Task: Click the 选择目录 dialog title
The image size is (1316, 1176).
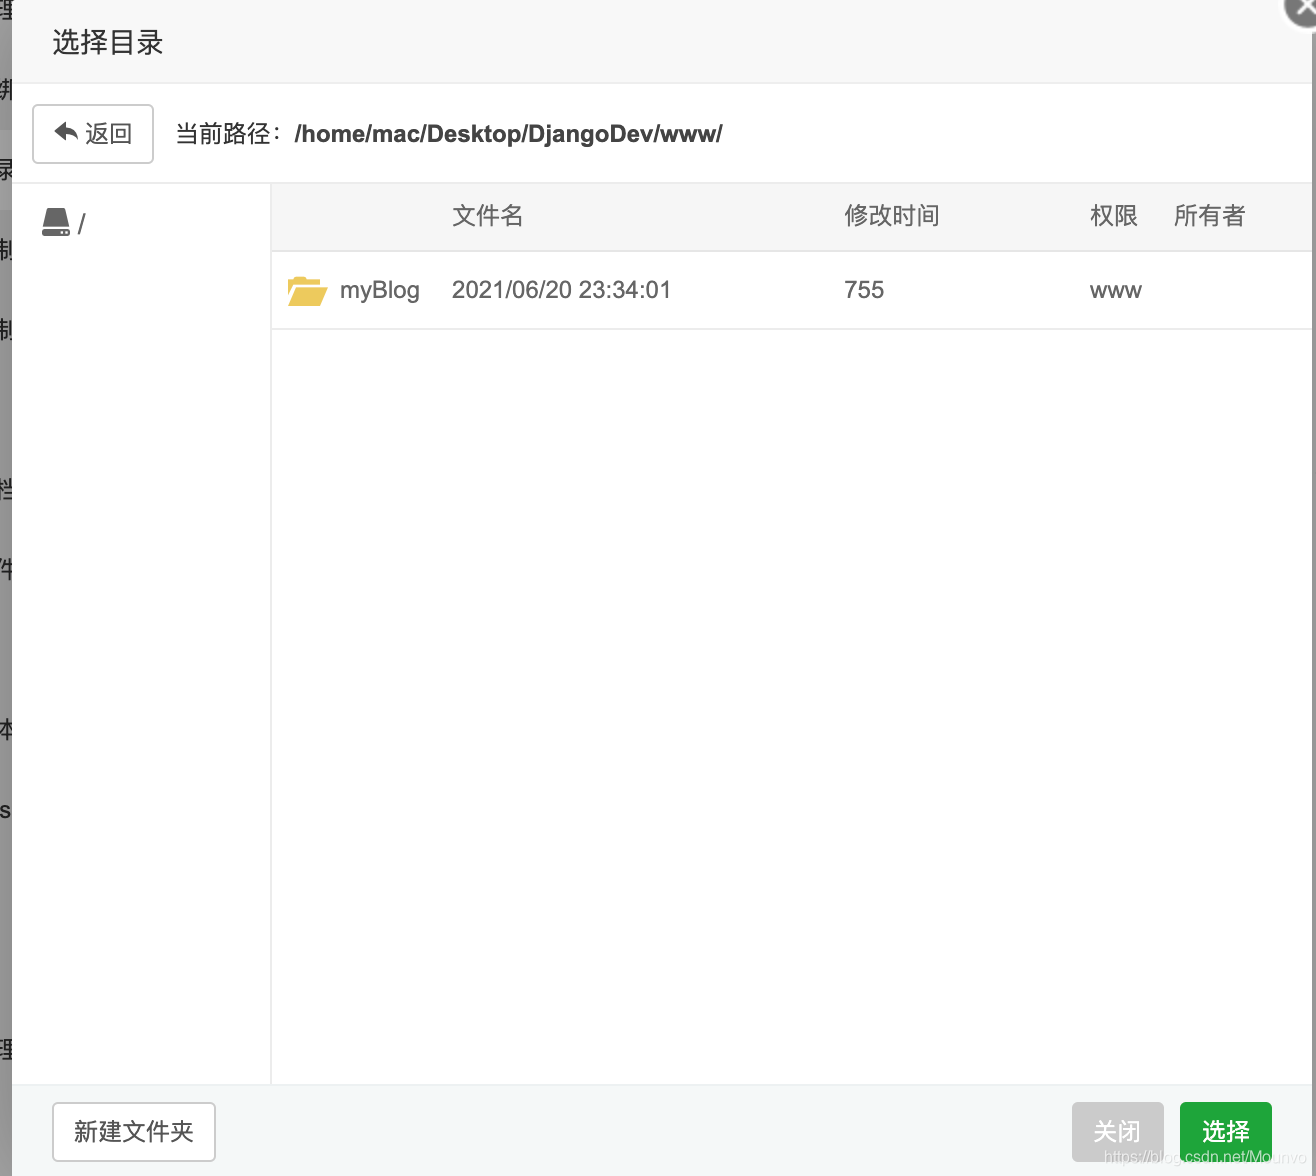Action: [x=108, y=42]
